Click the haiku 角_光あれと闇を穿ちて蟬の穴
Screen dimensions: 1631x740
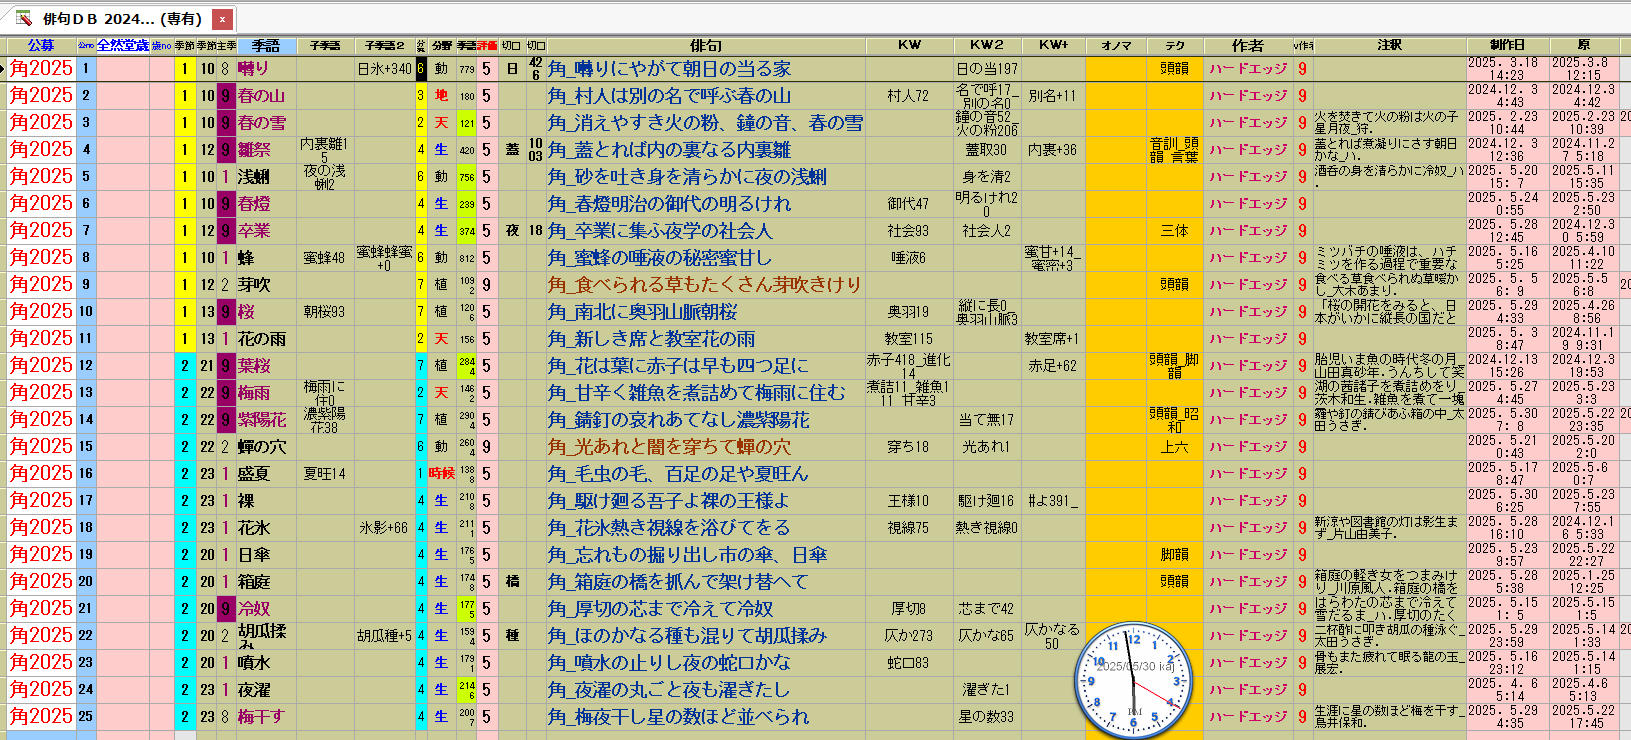(669, 447)
